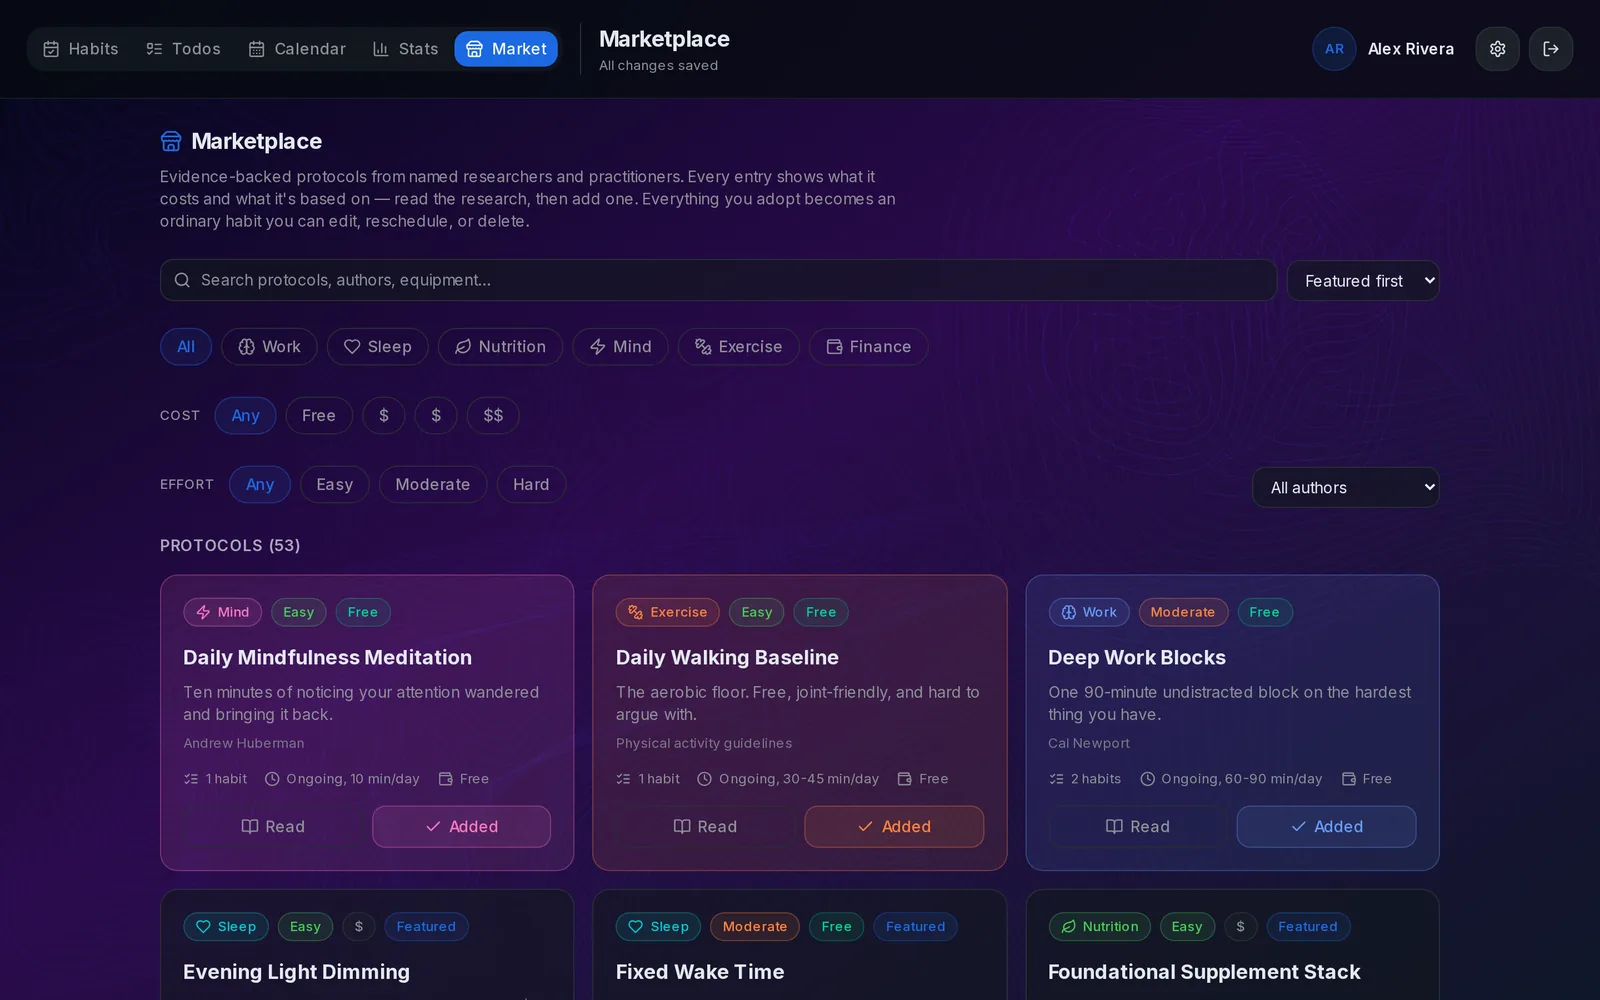Click the search magnifier icon

pos(182,280)
